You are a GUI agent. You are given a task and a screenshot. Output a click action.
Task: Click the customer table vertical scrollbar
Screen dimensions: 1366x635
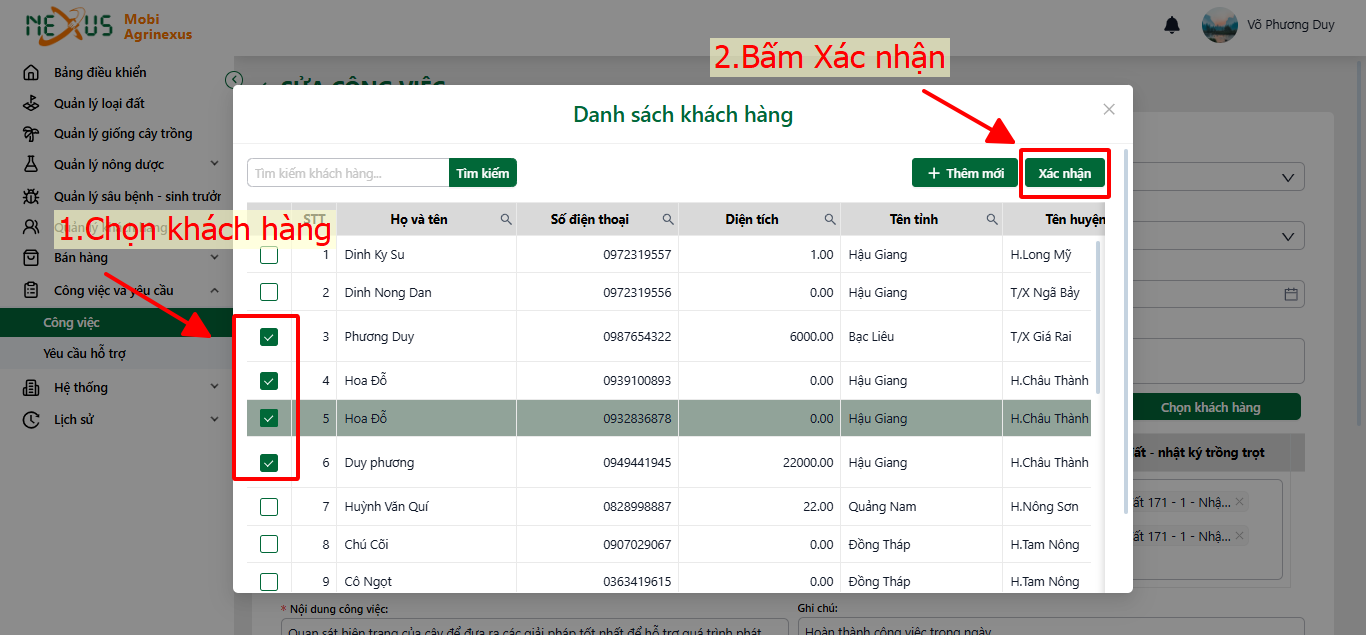coord(1099,317)
